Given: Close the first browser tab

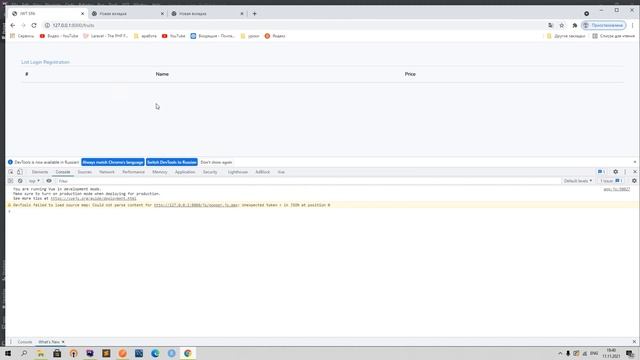Looking at the screenshot, I should tap(82, 13).
